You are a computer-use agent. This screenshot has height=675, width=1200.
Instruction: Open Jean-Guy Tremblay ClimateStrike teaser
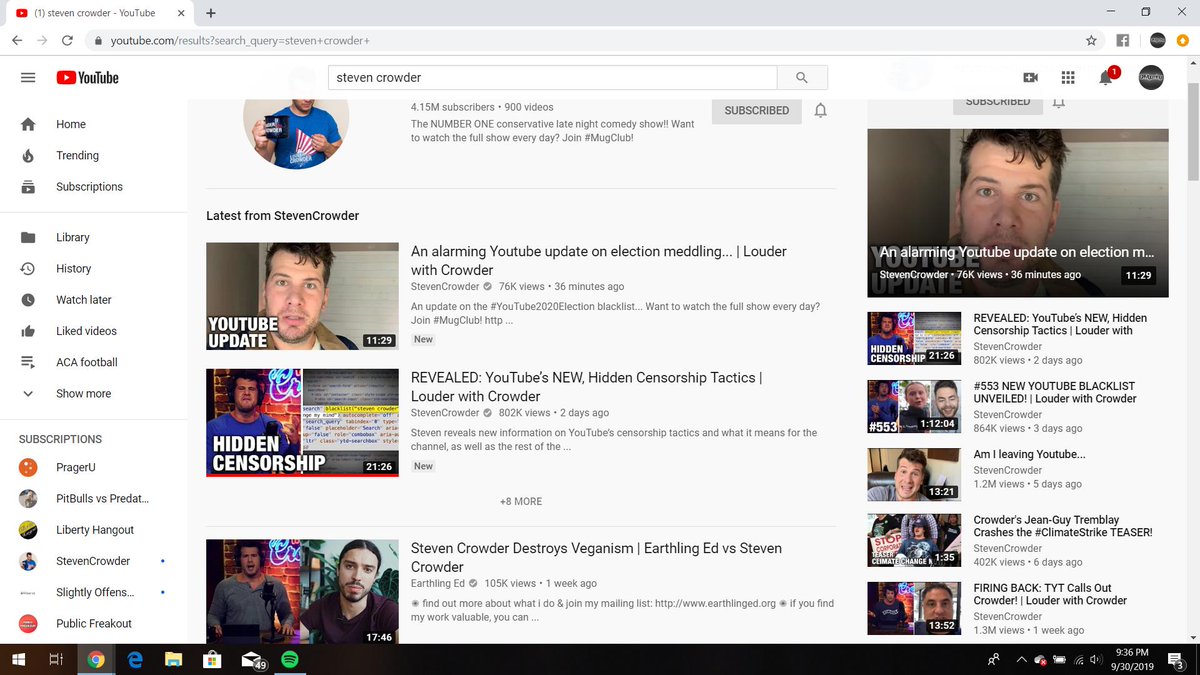[x=1063, y=526]
